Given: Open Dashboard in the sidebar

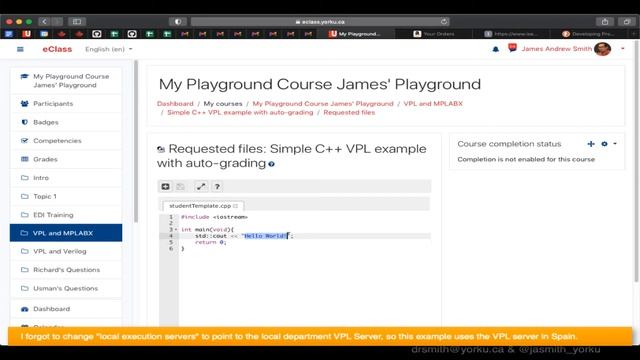Looking at the screenshot, I should (x=66, y=309).
